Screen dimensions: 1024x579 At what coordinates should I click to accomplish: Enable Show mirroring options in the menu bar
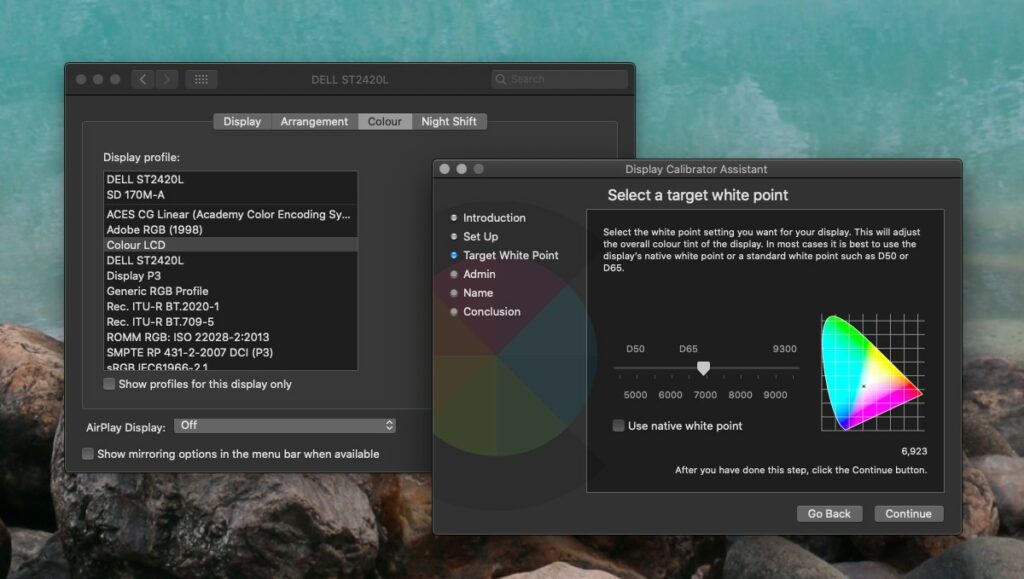[x=88, y=453]
